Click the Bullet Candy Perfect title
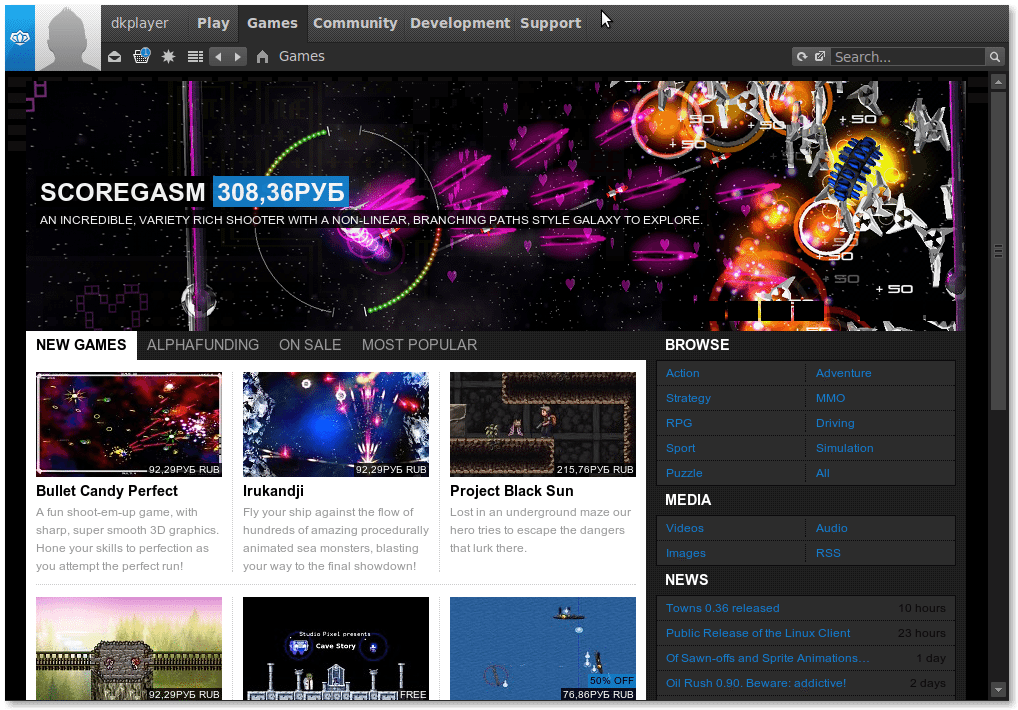The width and height of the screenshot is (1018, 710). (x=107, y=491)
